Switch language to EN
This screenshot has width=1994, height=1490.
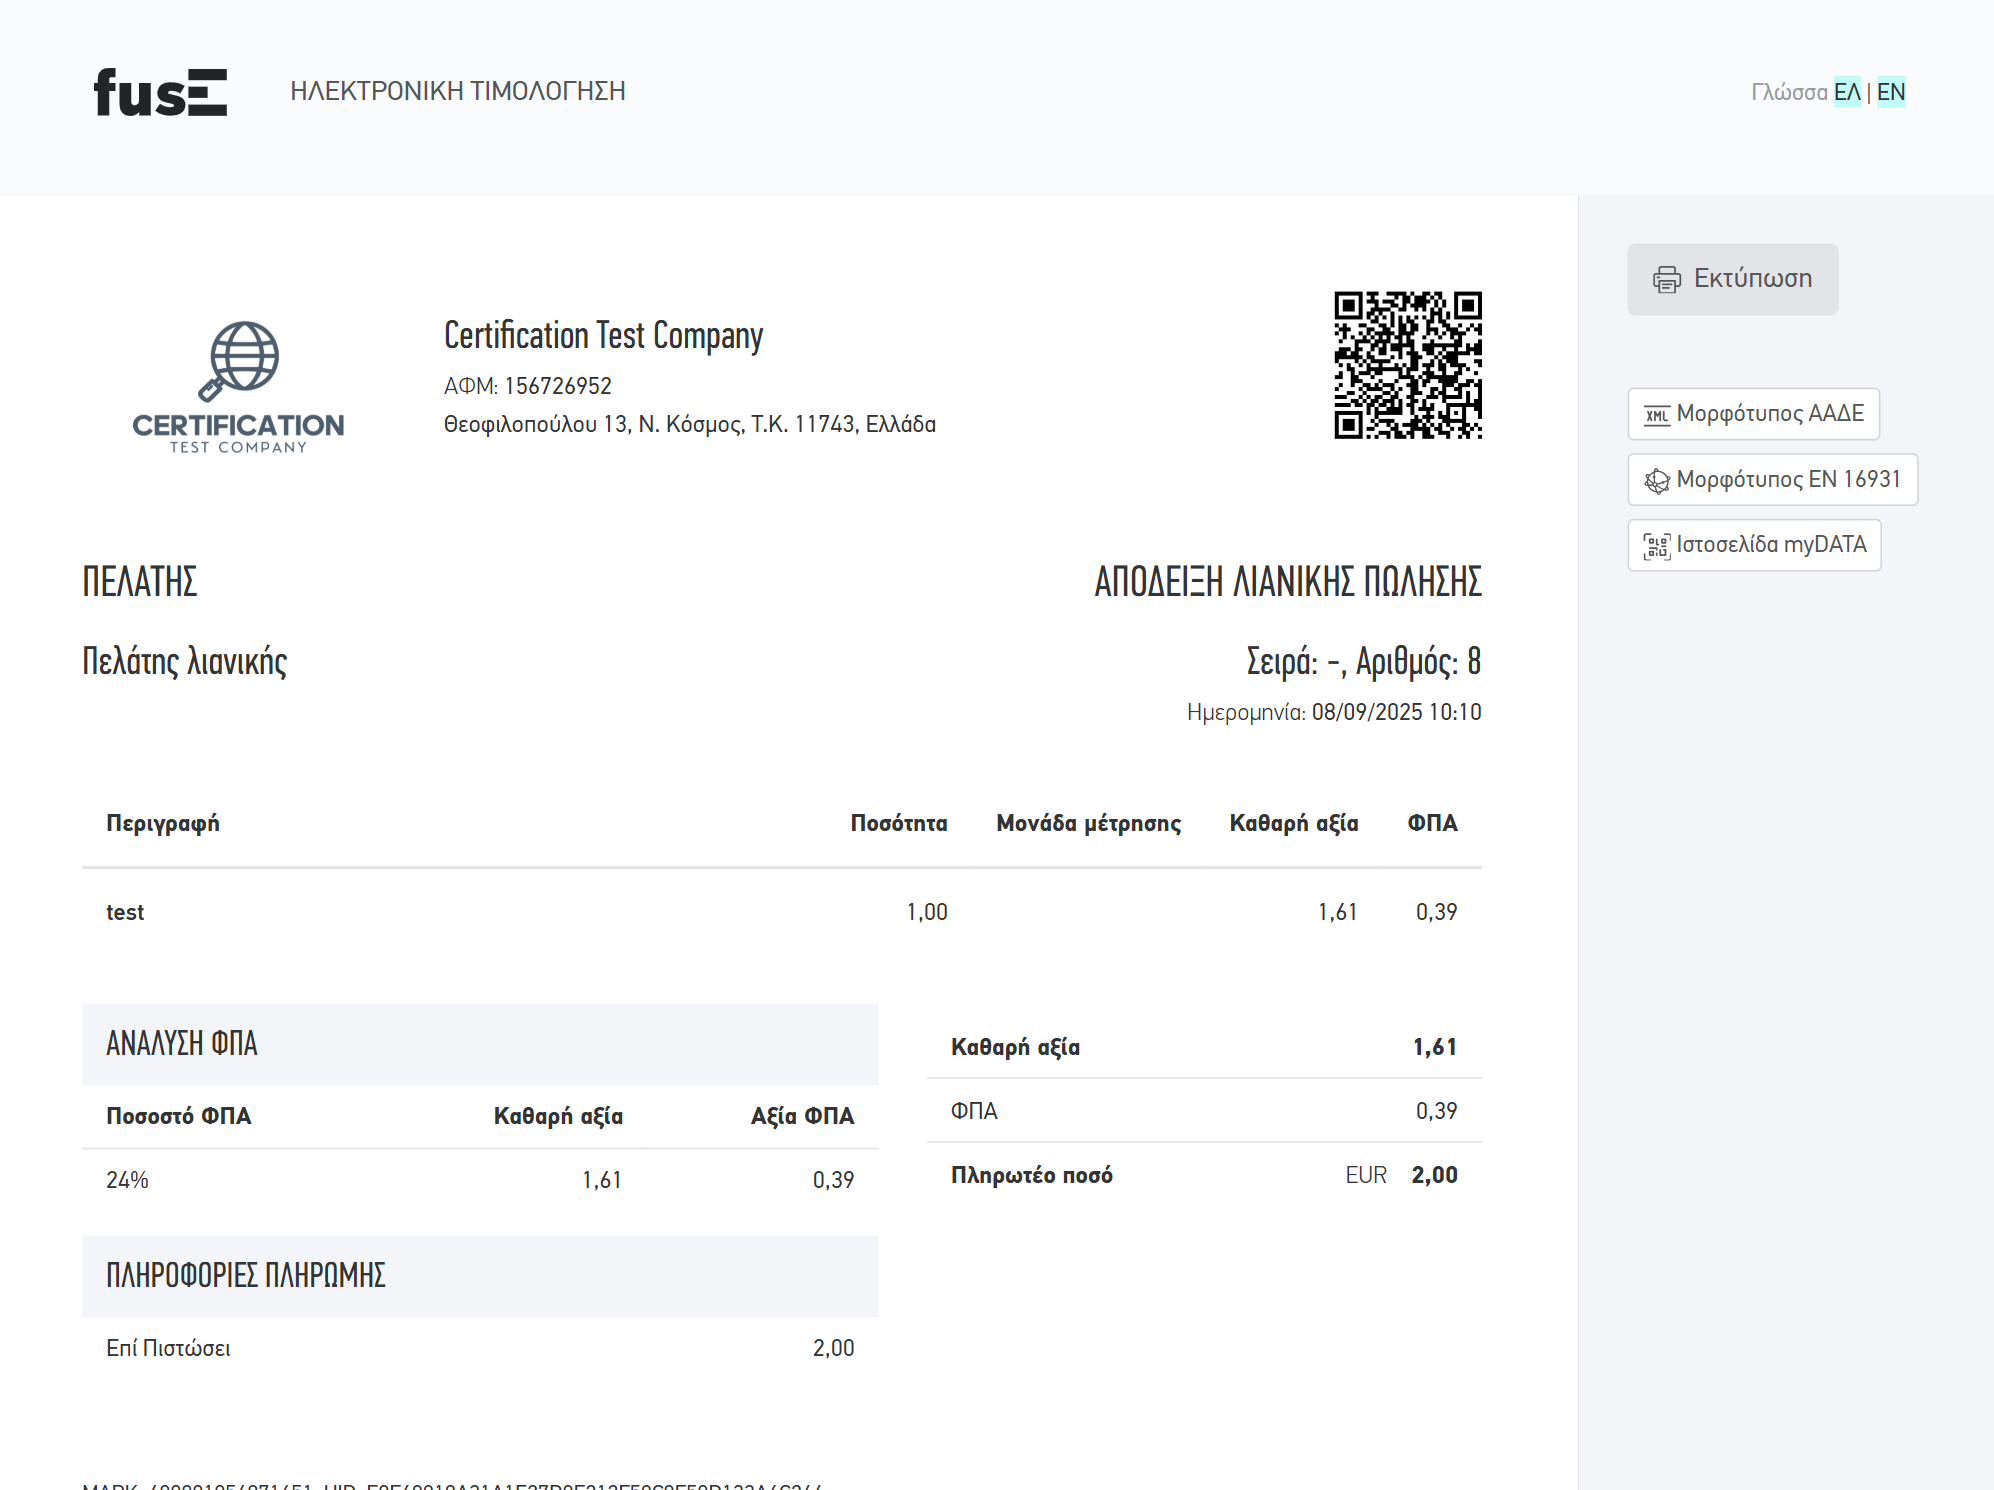1890,92
